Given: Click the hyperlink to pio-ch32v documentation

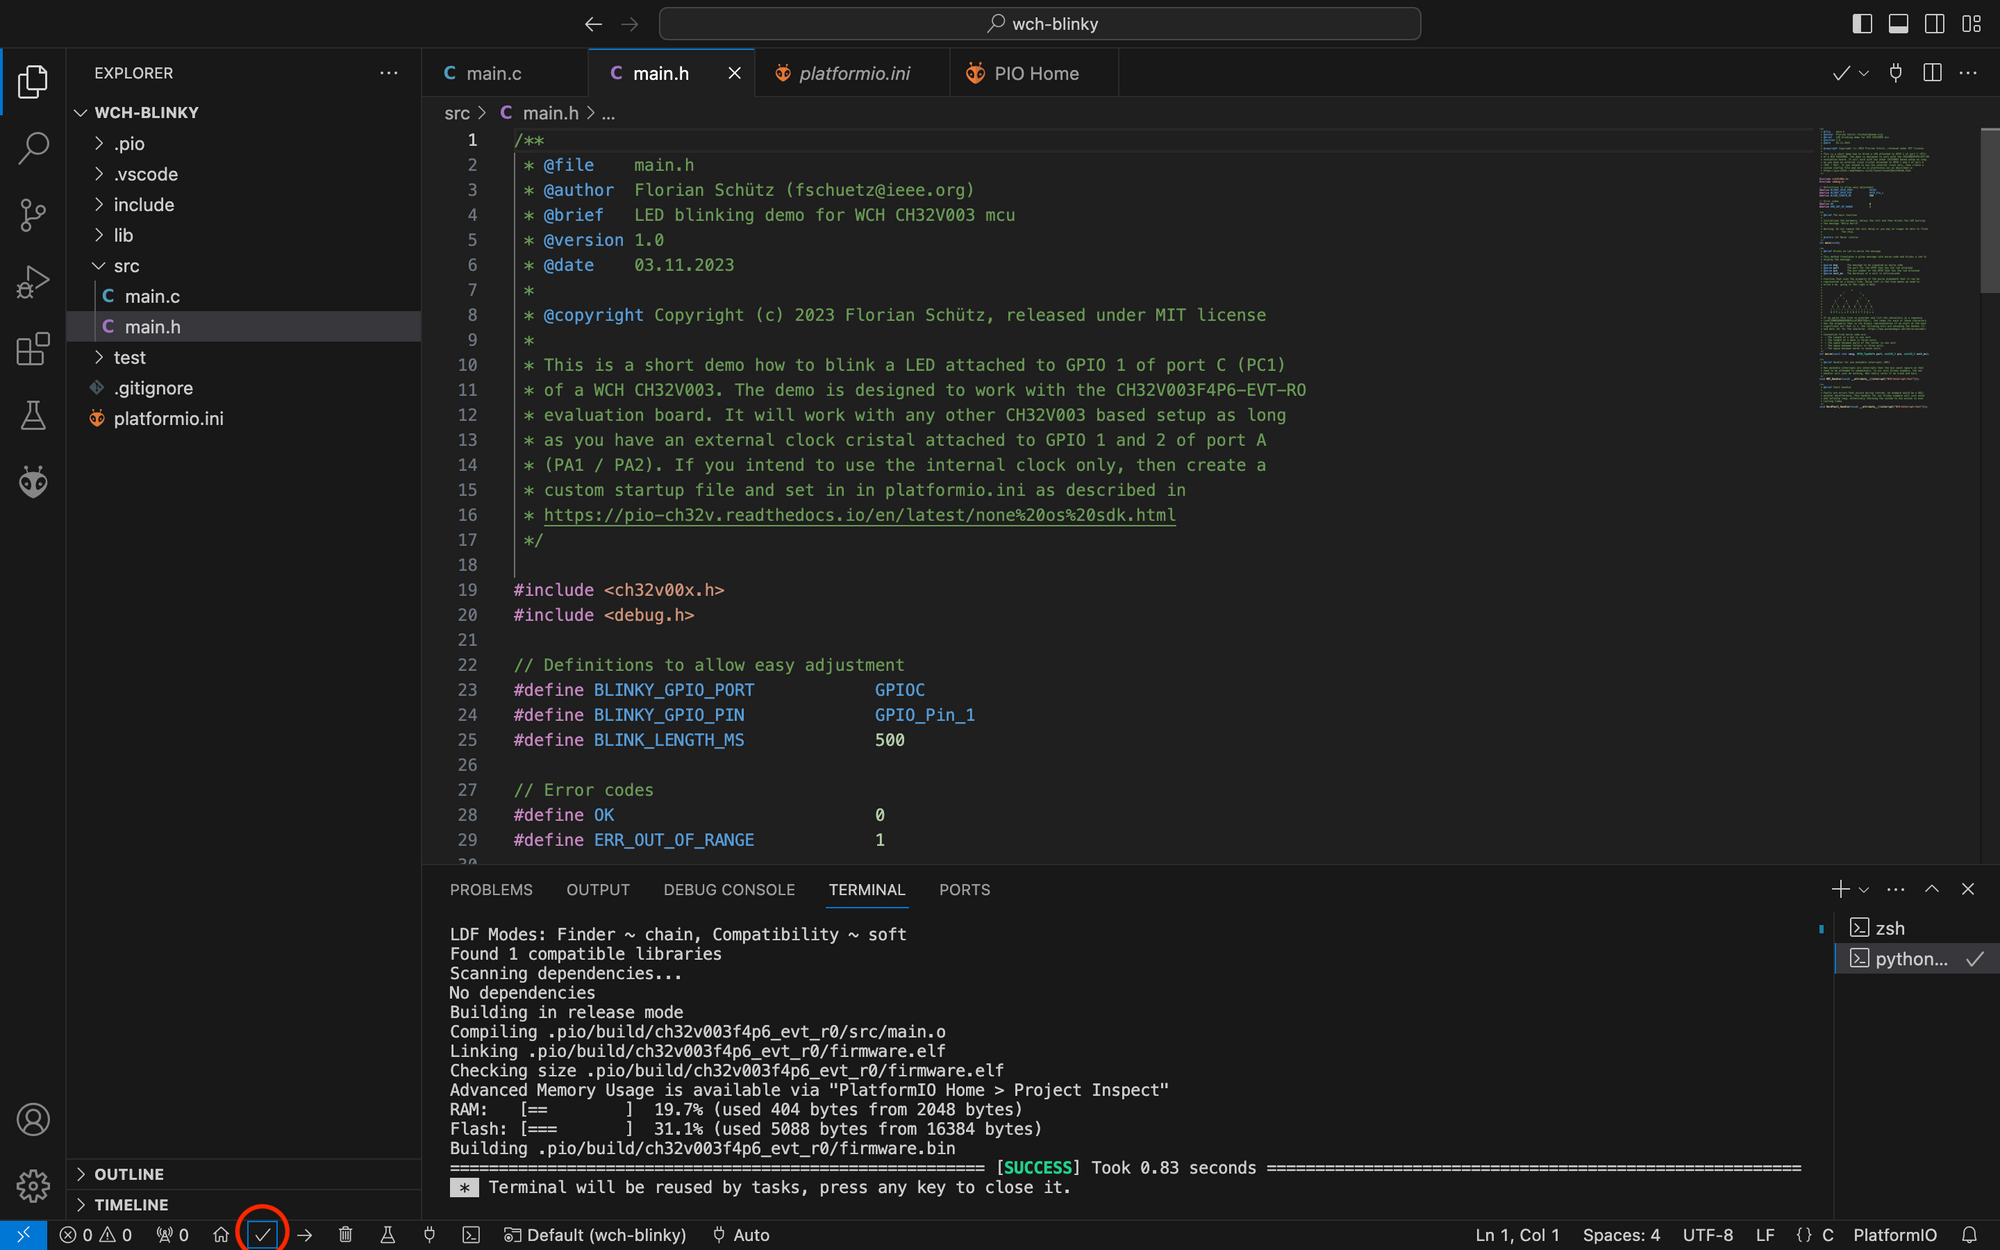Looking at the screenshot, I should [860, 514].
